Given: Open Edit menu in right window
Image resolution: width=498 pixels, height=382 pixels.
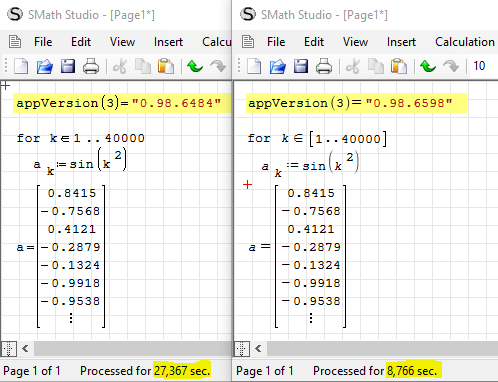Looking at the screenshot, I should (314, 42).
